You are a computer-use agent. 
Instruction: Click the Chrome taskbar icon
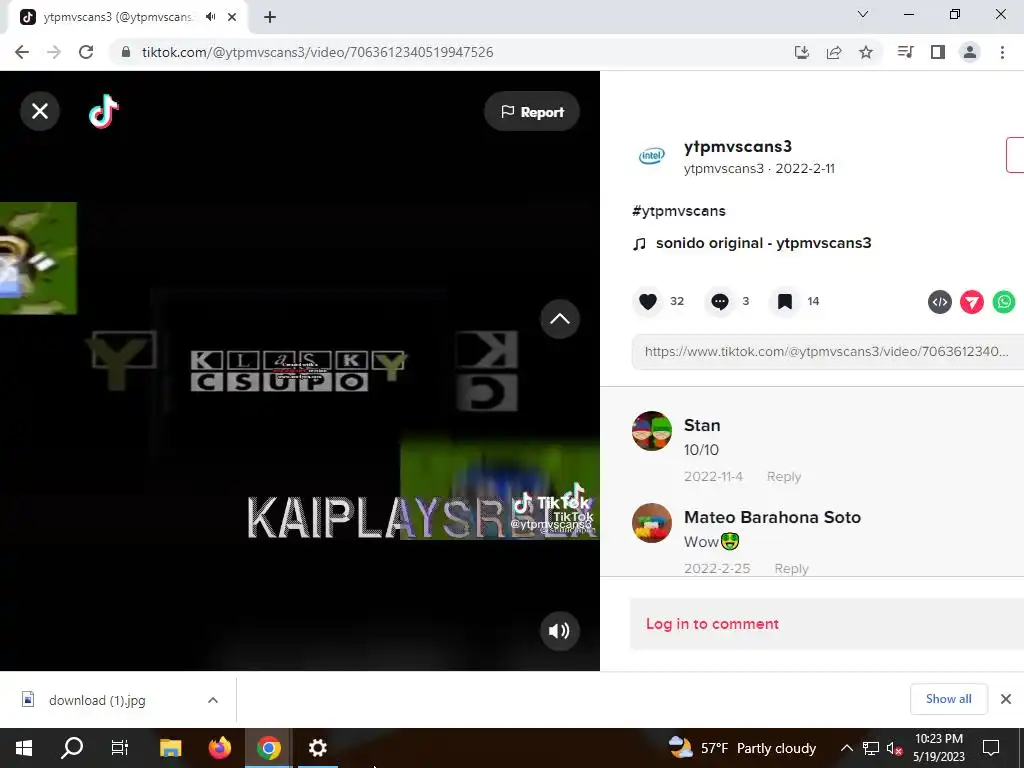click(x=268, y=748)
